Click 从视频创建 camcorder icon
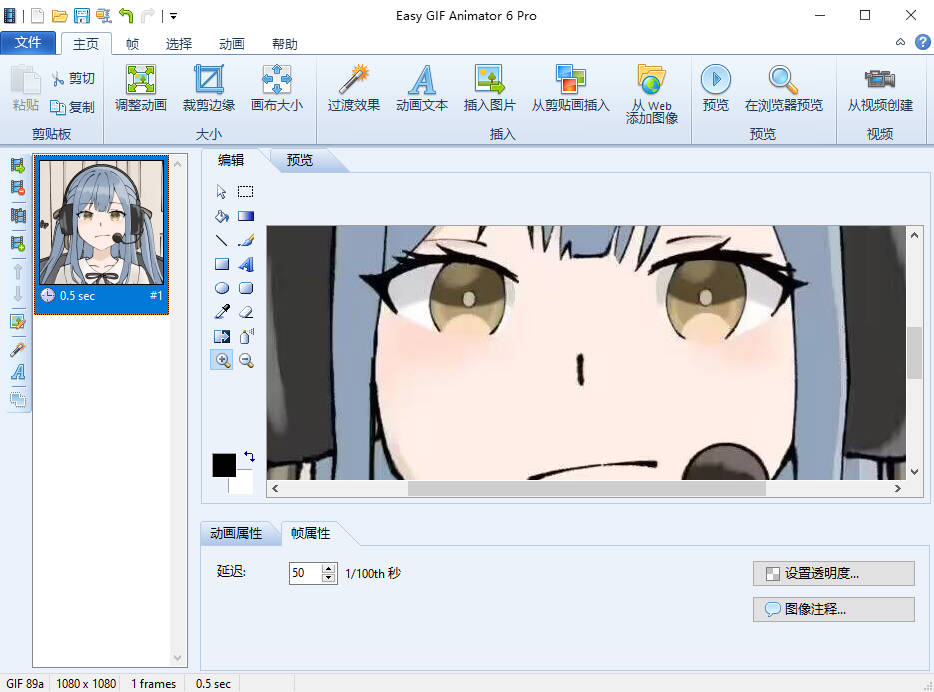This screenshot has width=934, height=692. (880, 88)
